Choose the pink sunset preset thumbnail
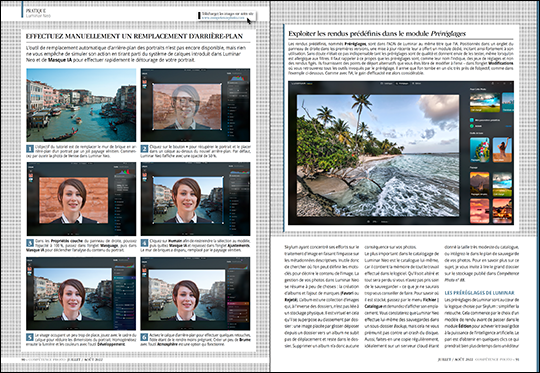Screen dimensions: 540x373 tap(479, 211)
